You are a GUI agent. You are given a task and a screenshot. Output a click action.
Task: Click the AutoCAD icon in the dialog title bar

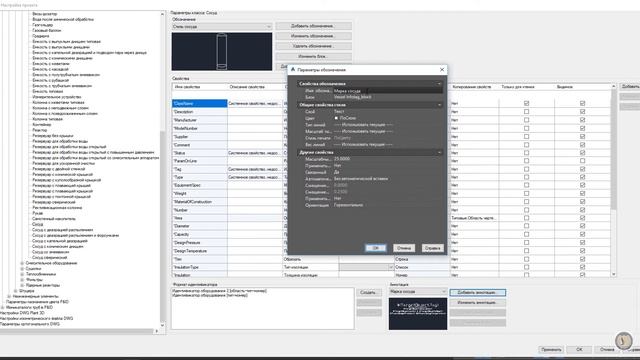[293, 69]
